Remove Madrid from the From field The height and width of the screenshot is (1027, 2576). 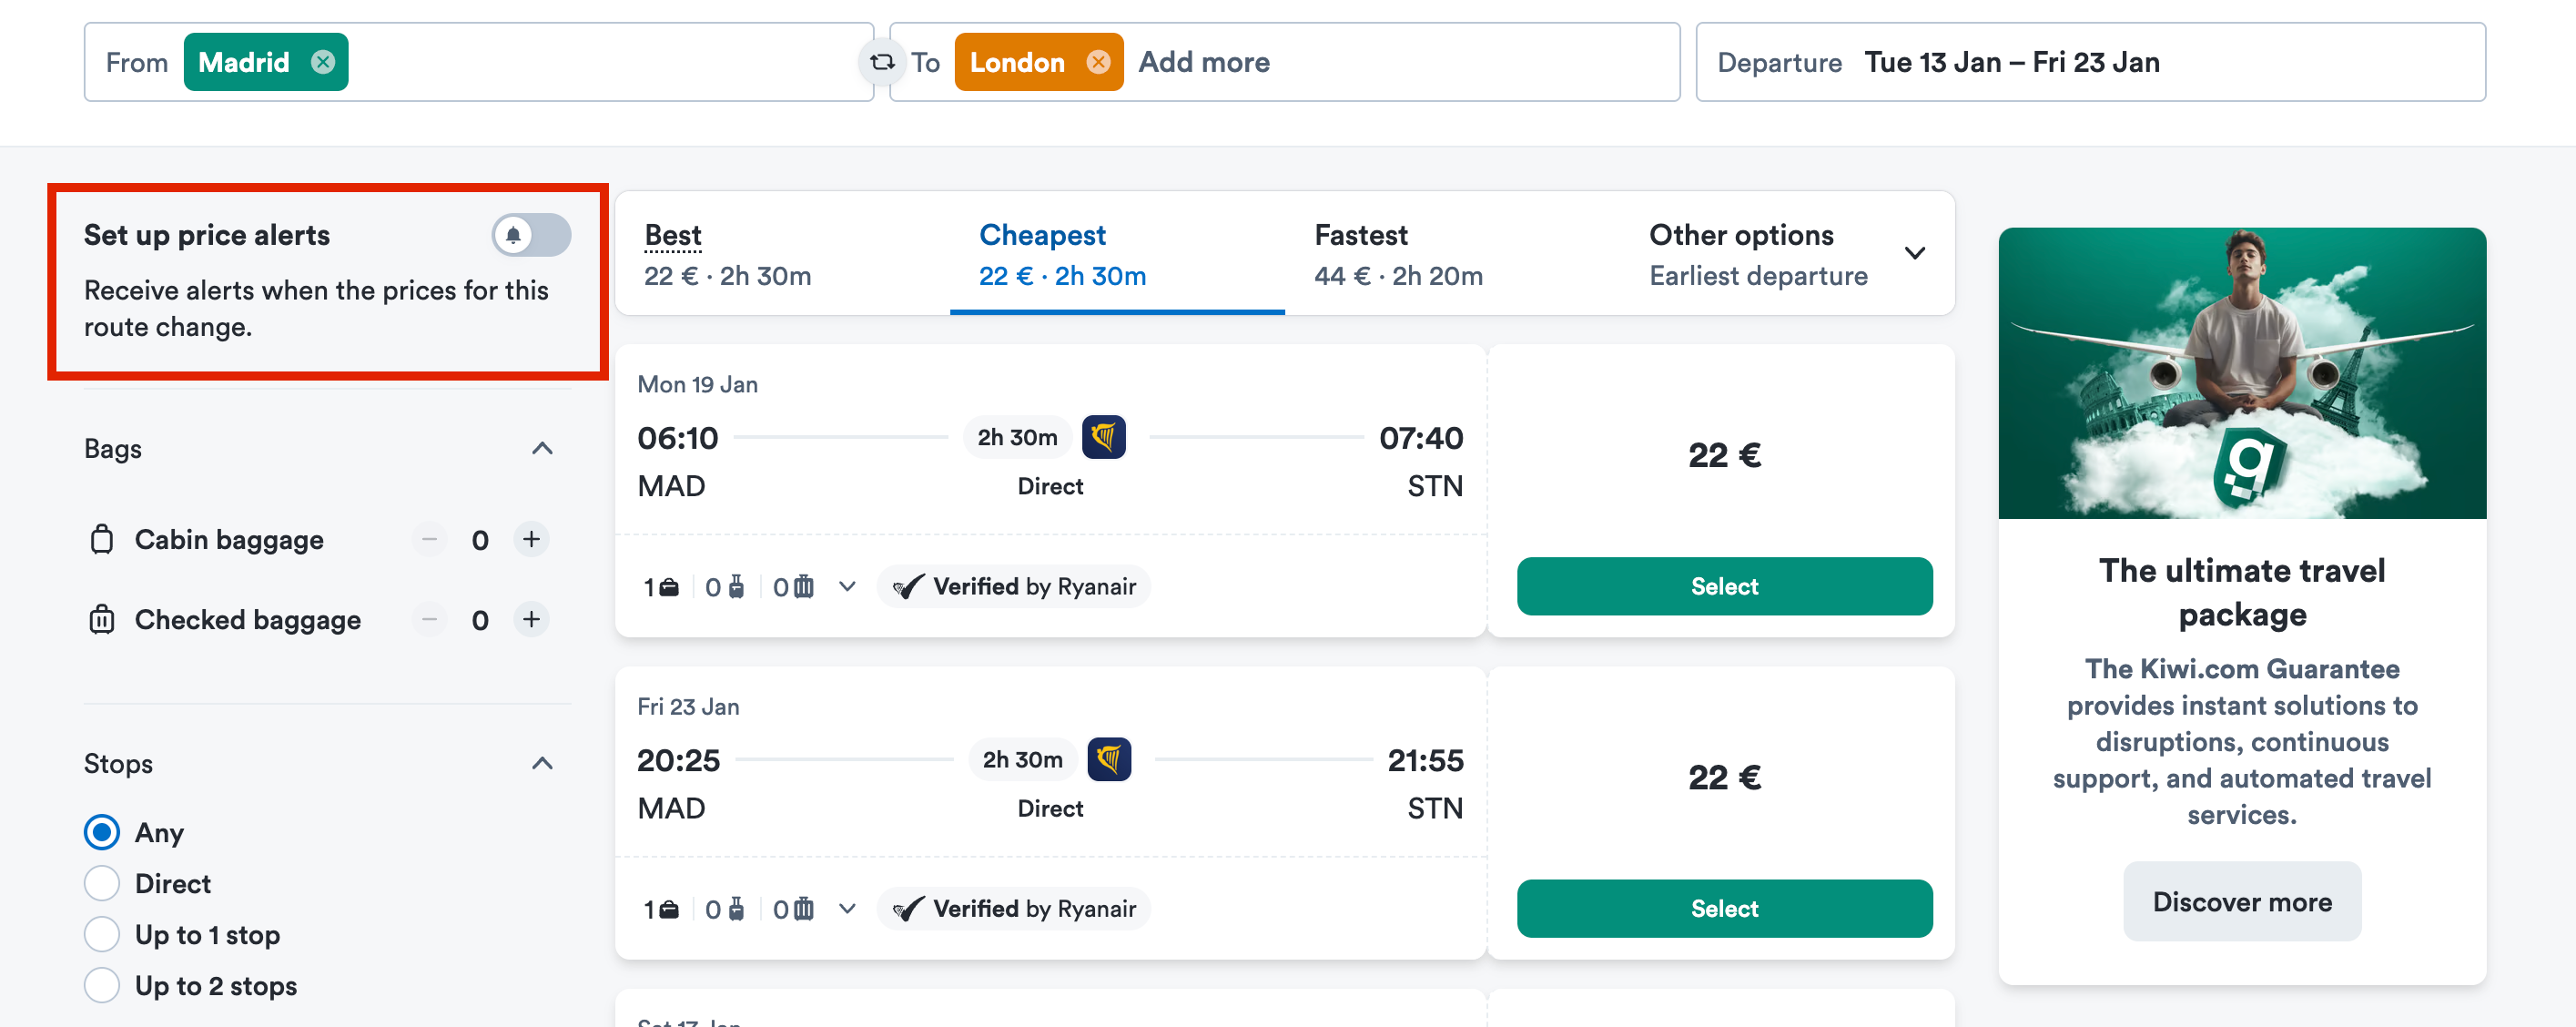(x=323, y=62)
